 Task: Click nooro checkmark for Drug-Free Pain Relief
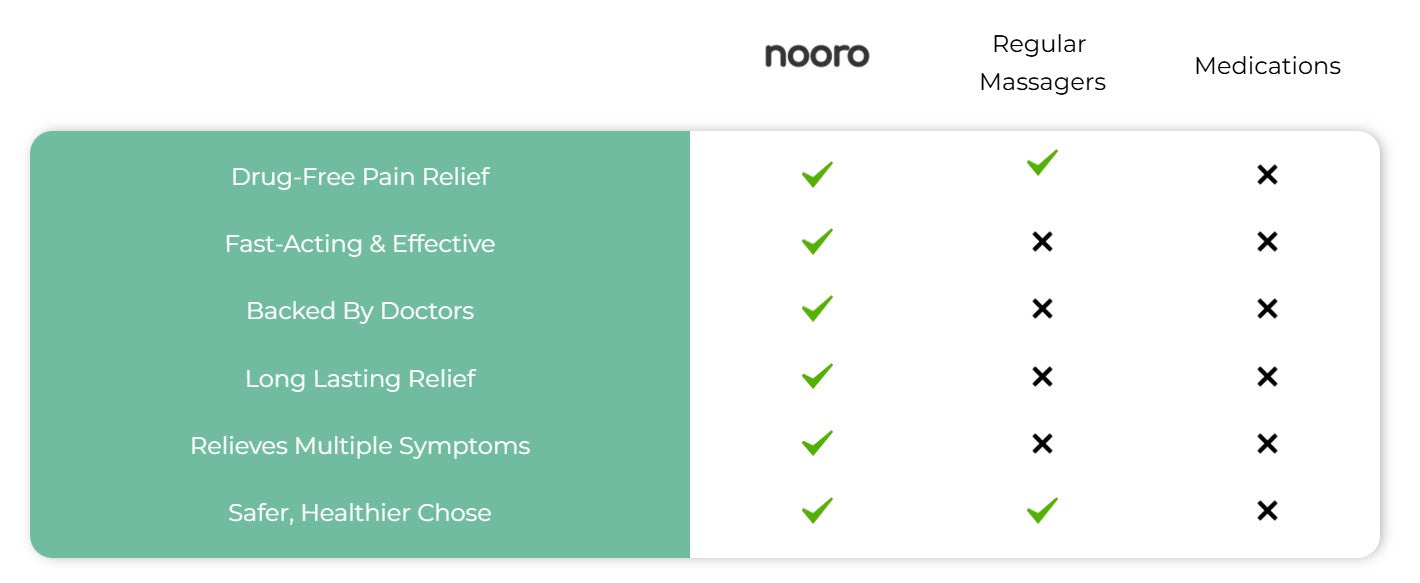(817, 175)
